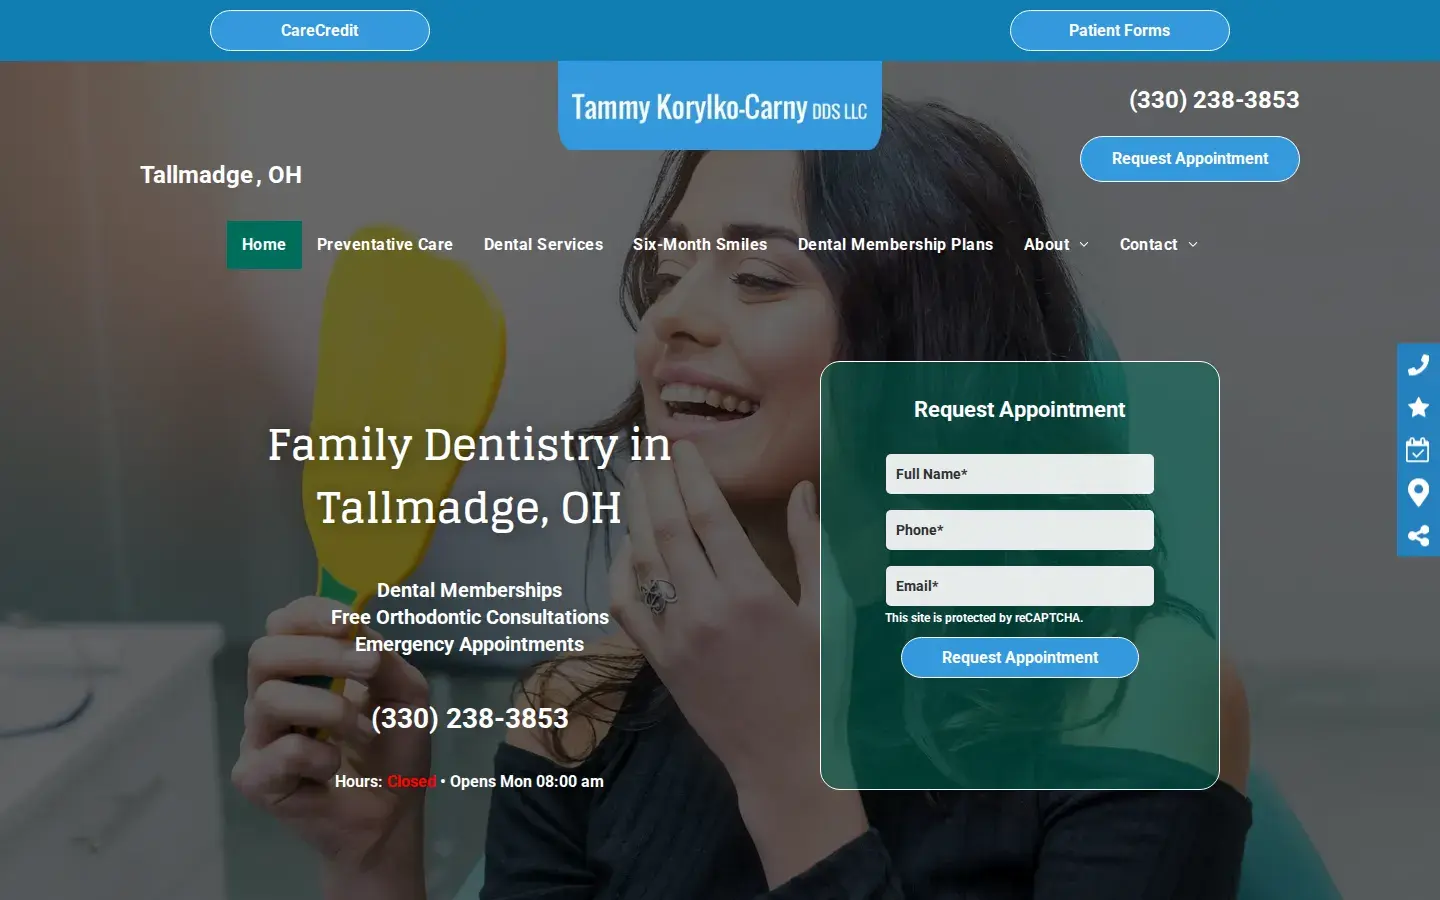Click the Request Appointment form heading

pos(1020,410)
